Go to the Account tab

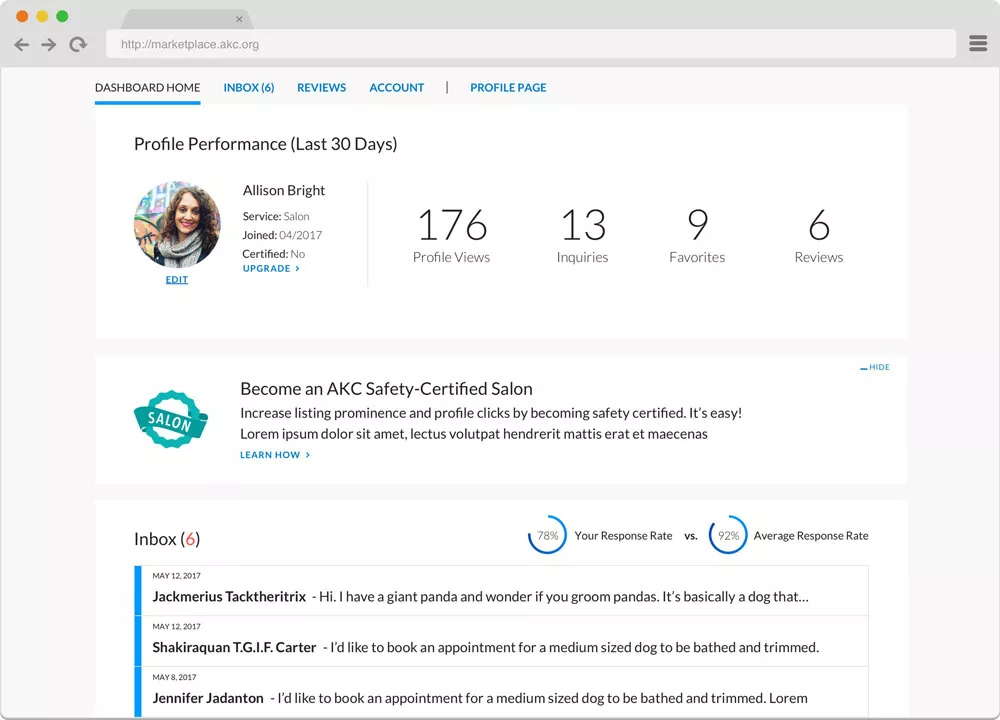(x=396, y=88)
